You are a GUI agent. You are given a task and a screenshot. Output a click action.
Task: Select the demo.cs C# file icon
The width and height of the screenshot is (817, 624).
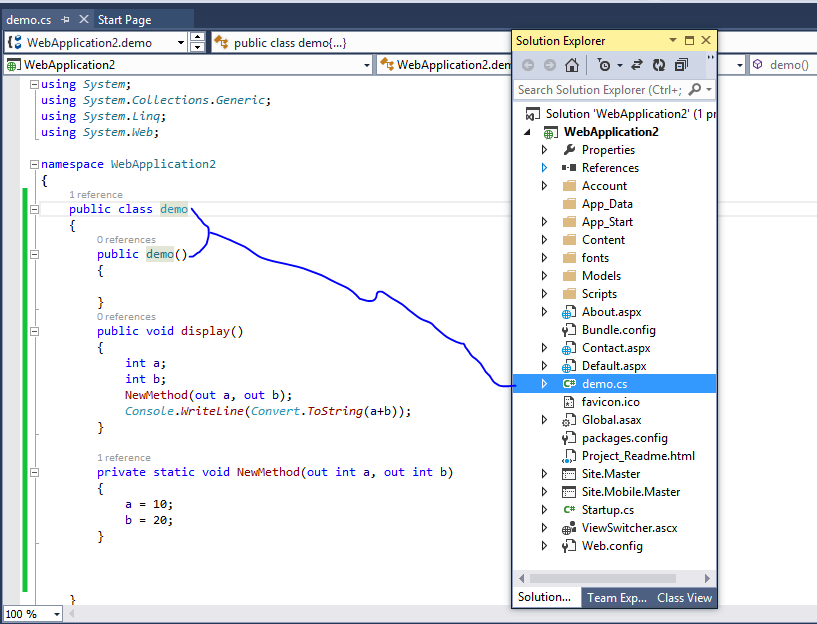point(569,384)
